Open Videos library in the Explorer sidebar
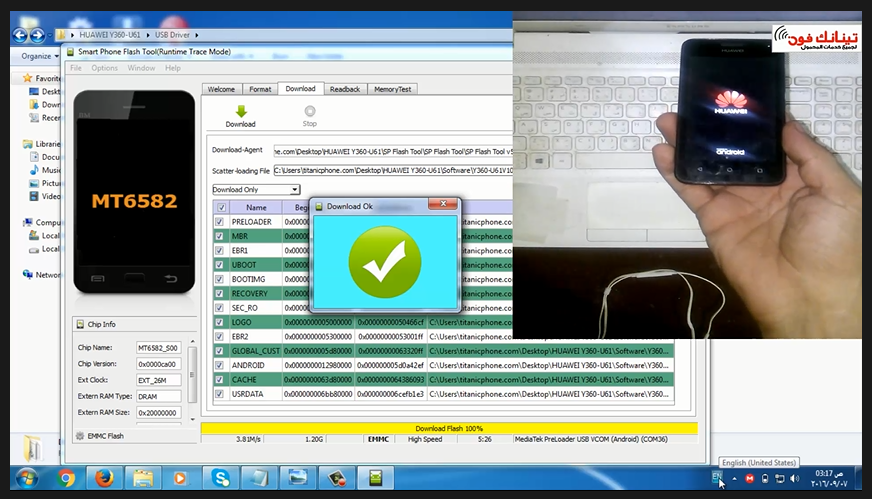The image size is (872, 499). (44, 196)
